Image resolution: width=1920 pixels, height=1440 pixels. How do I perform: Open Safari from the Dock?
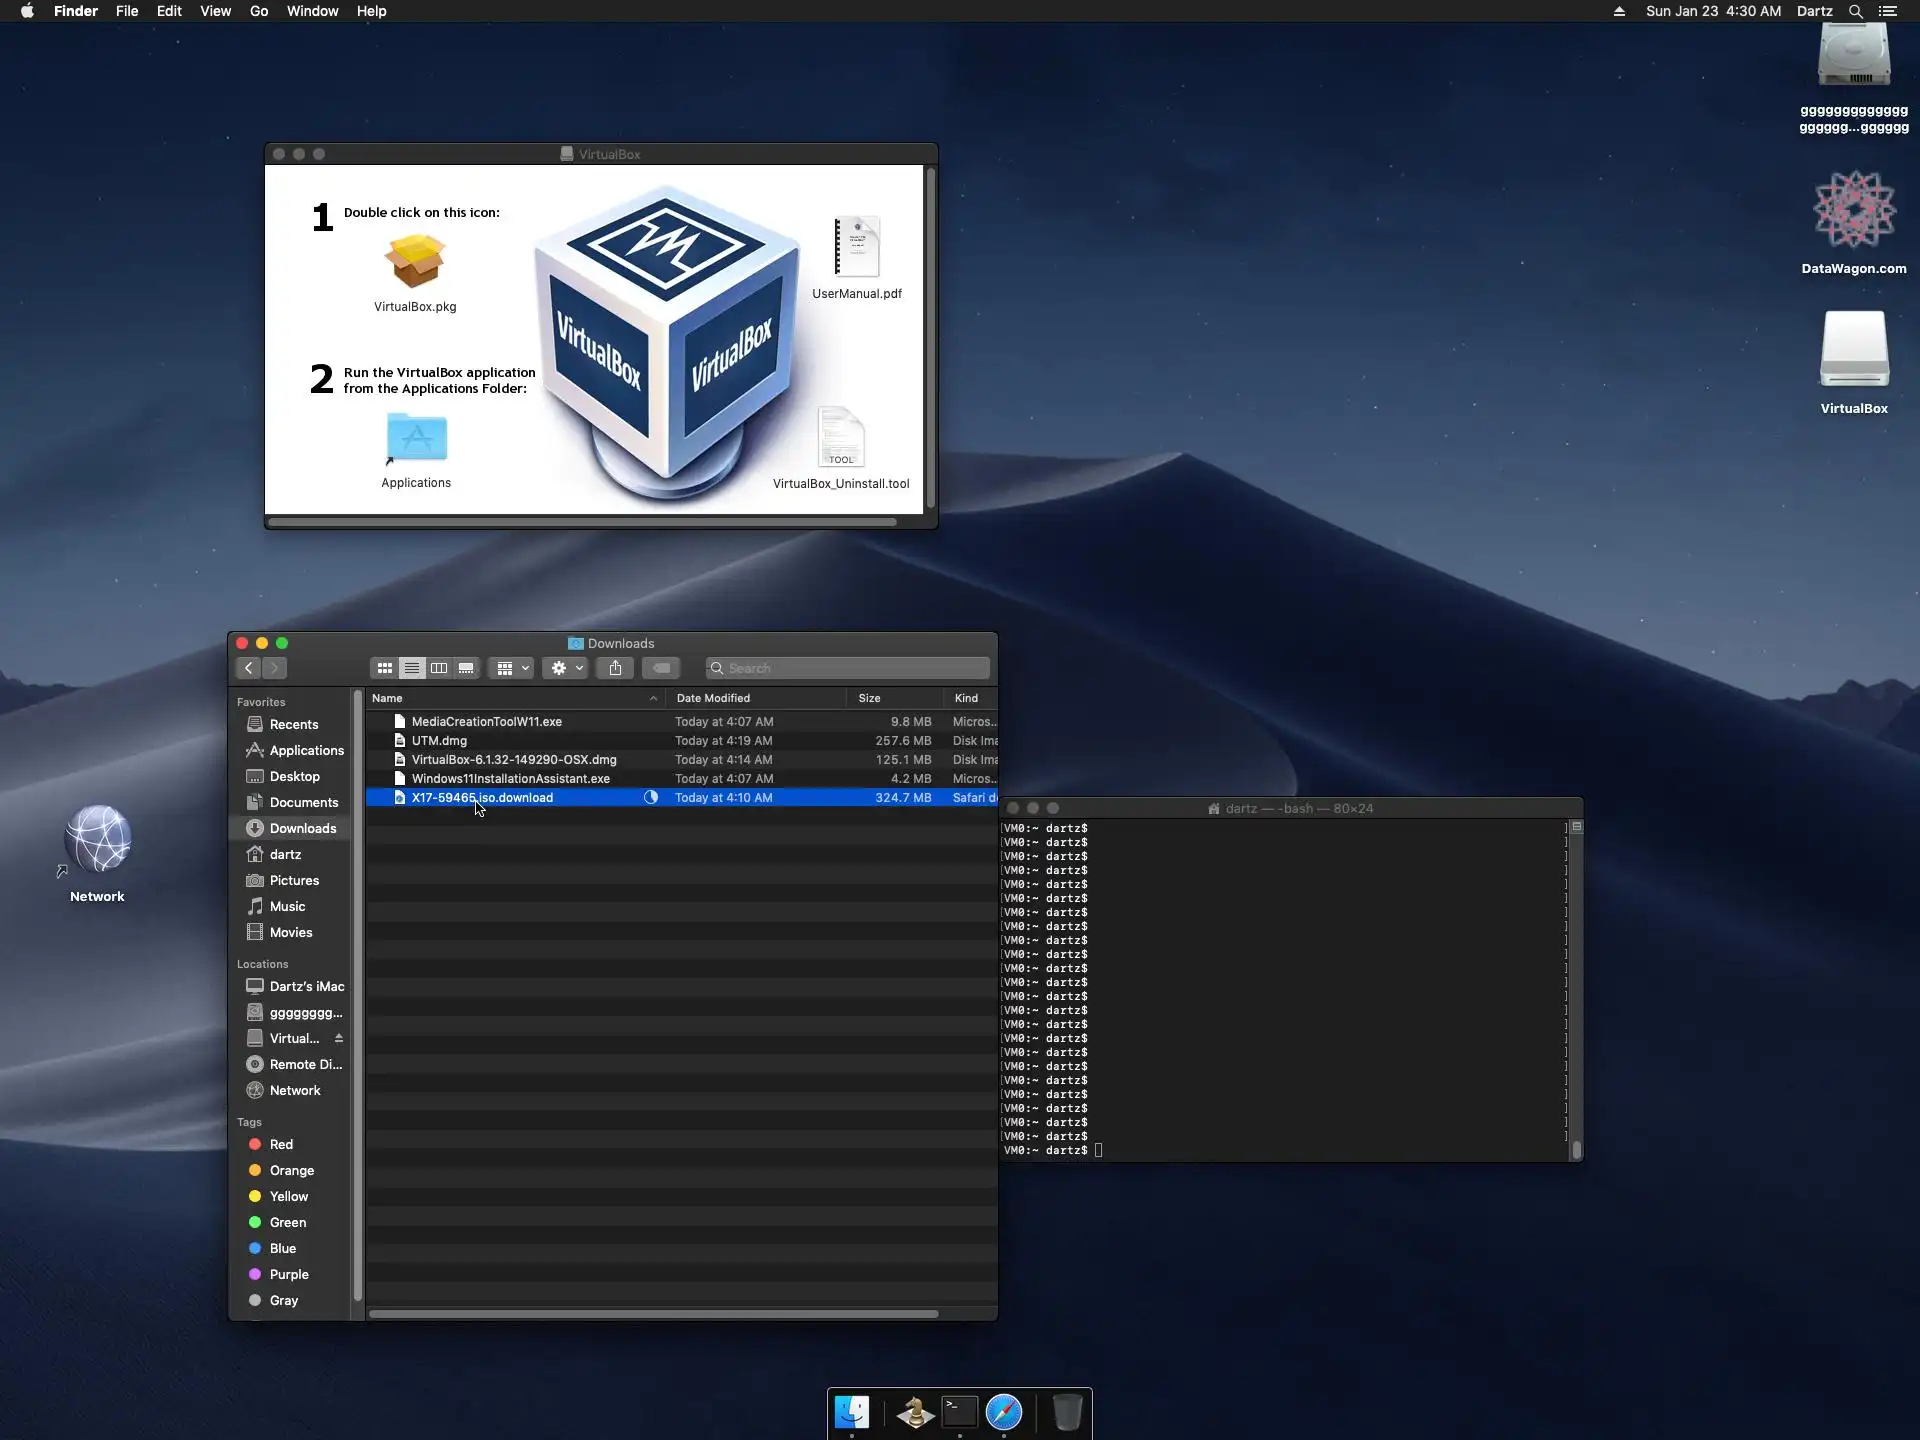click(1004, 1412)
